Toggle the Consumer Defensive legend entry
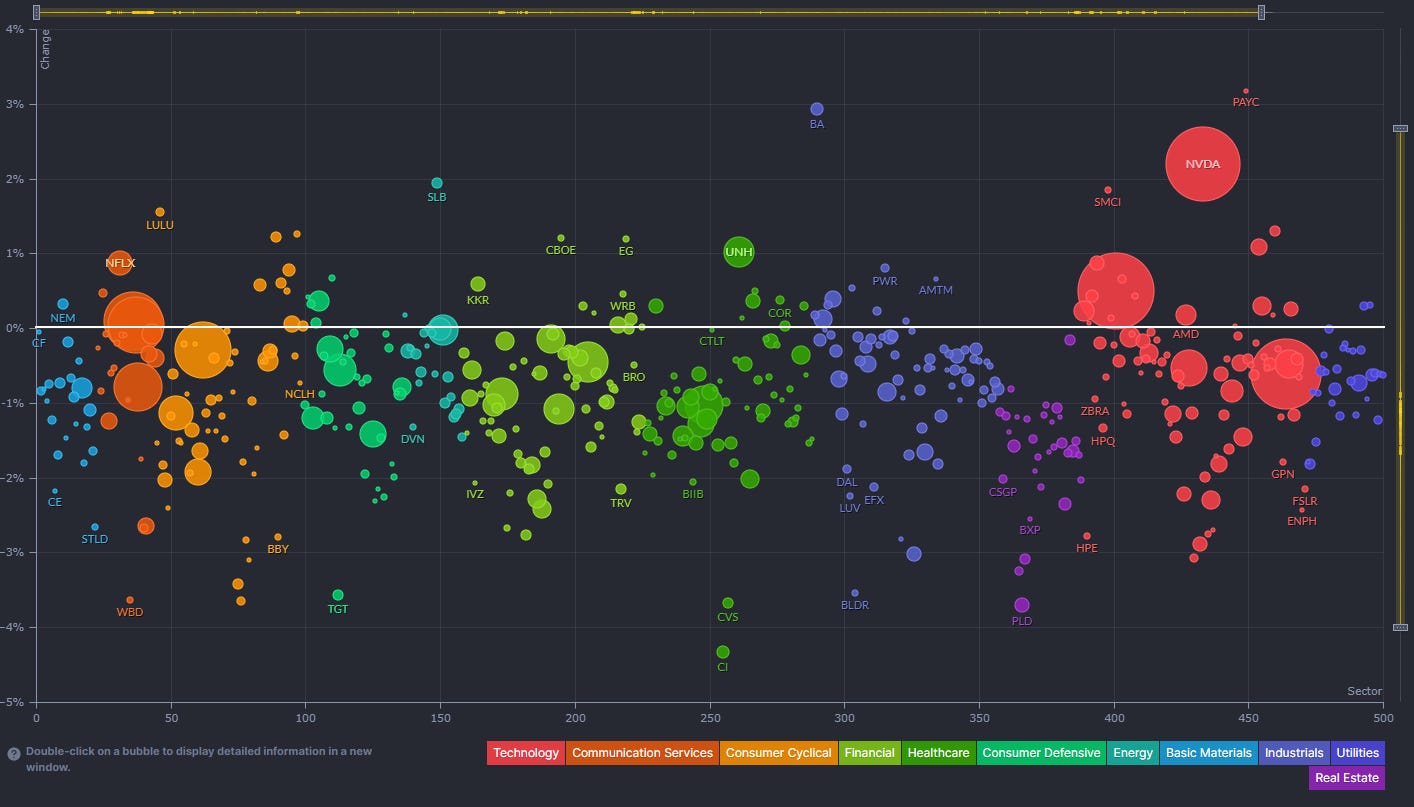Screen dimensions: 1414x807 (x=1039, y=753)
